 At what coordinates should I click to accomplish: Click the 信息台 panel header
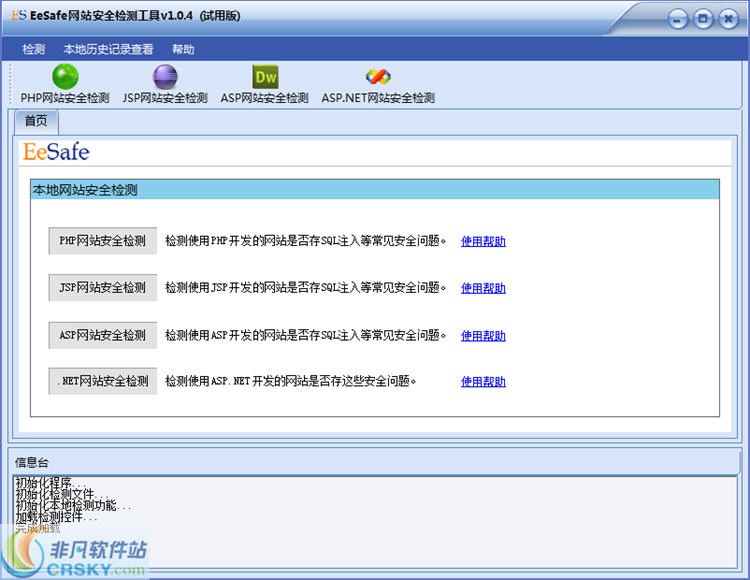374,462
